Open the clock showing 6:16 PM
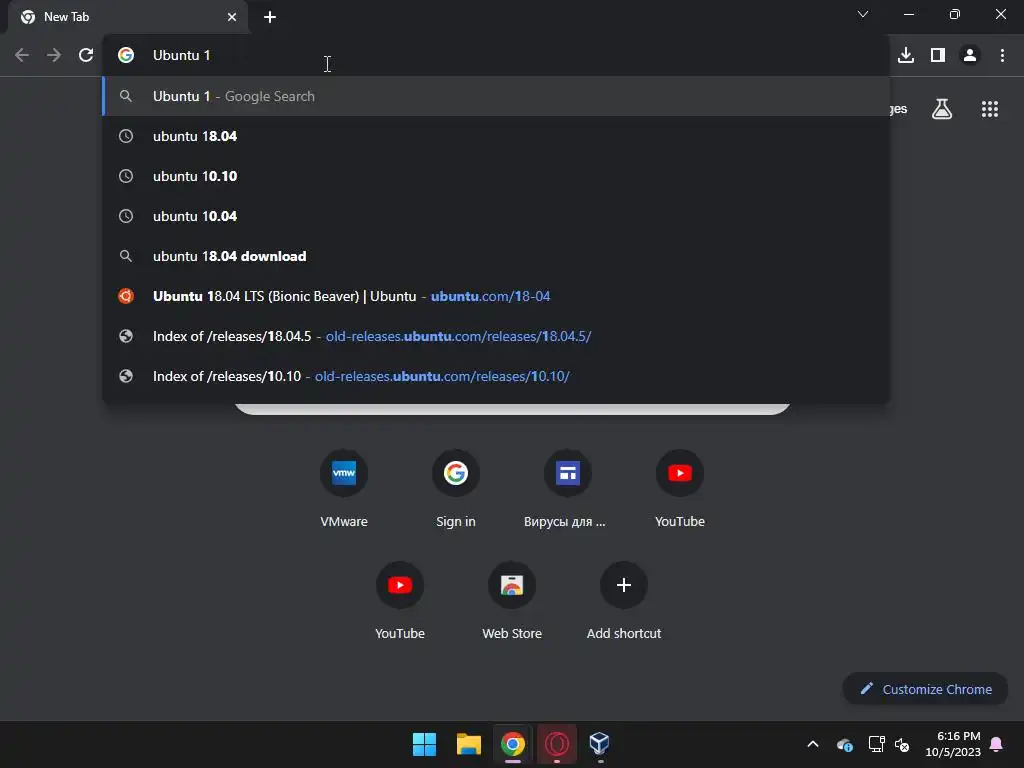The height and width of the screenshot is (768, 1024). 953,744
